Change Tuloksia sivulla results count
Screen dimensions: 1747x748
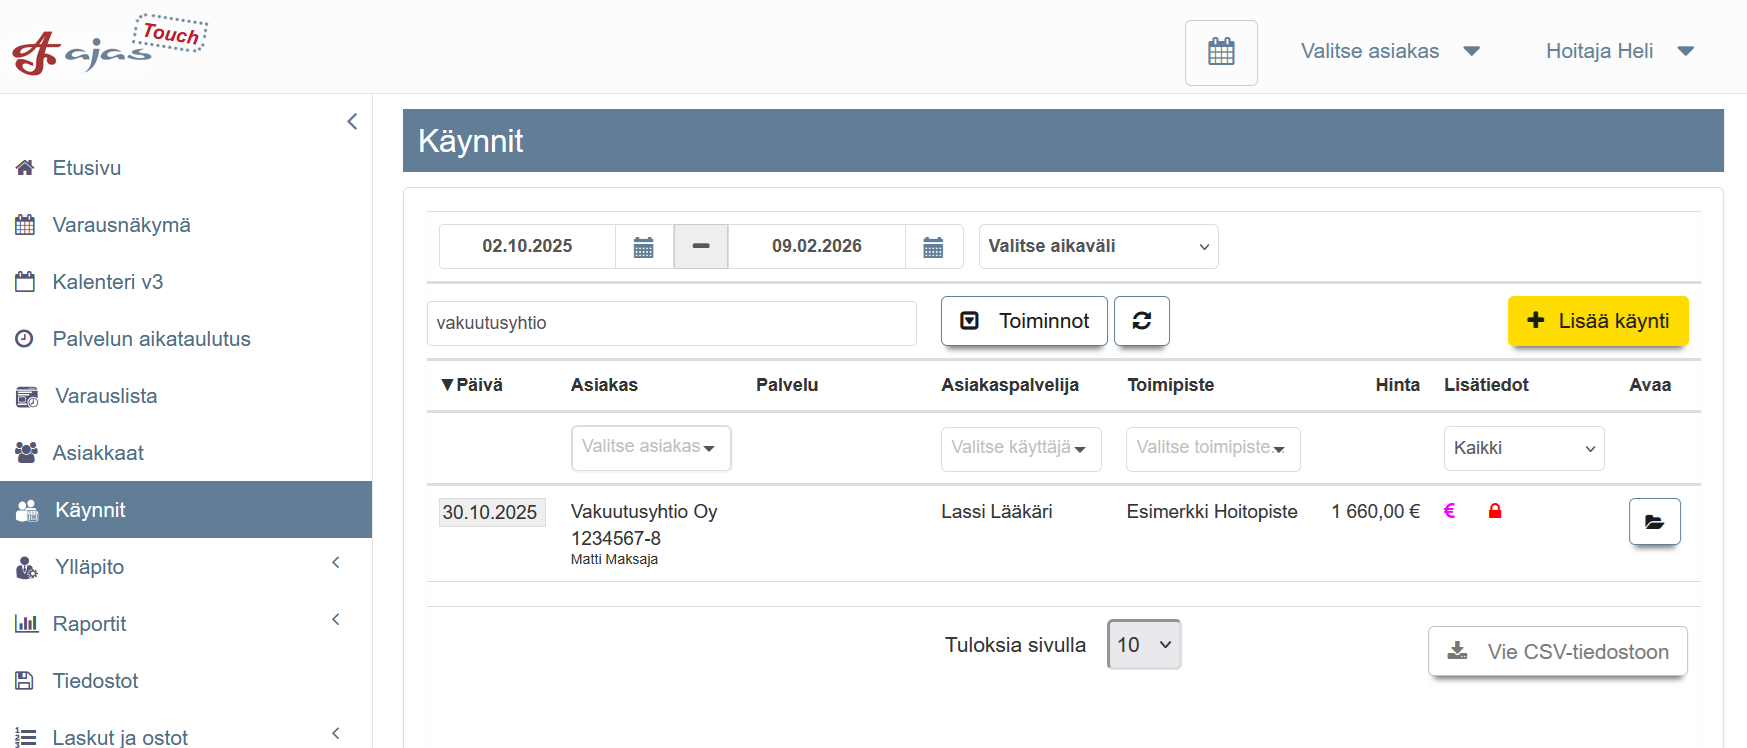coord(1143,645)
